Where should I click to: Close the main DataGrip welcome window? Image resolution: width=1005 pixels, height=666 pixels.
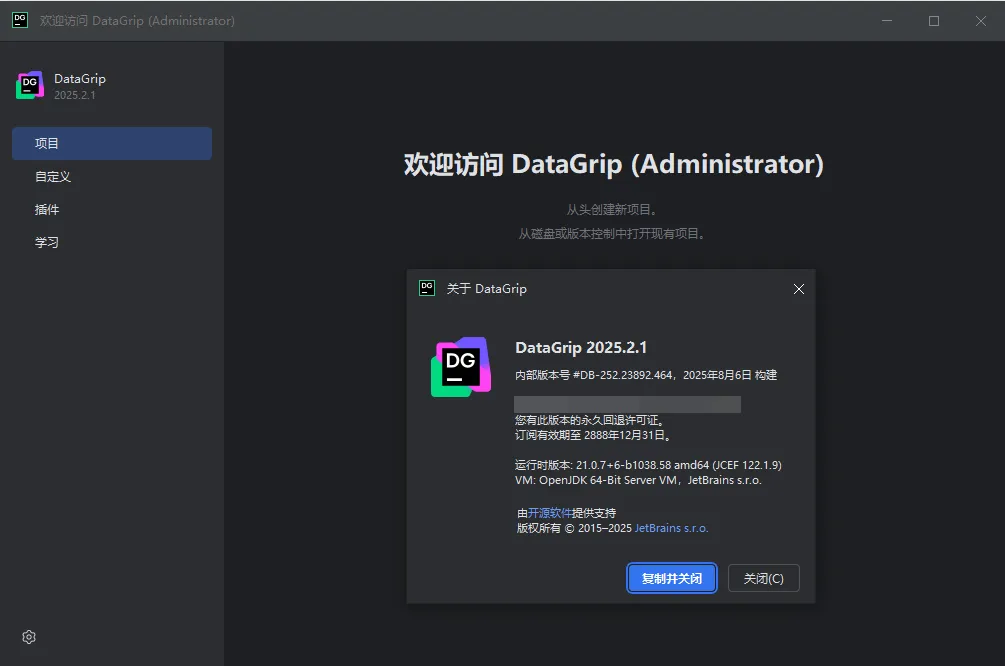[980, 21]
